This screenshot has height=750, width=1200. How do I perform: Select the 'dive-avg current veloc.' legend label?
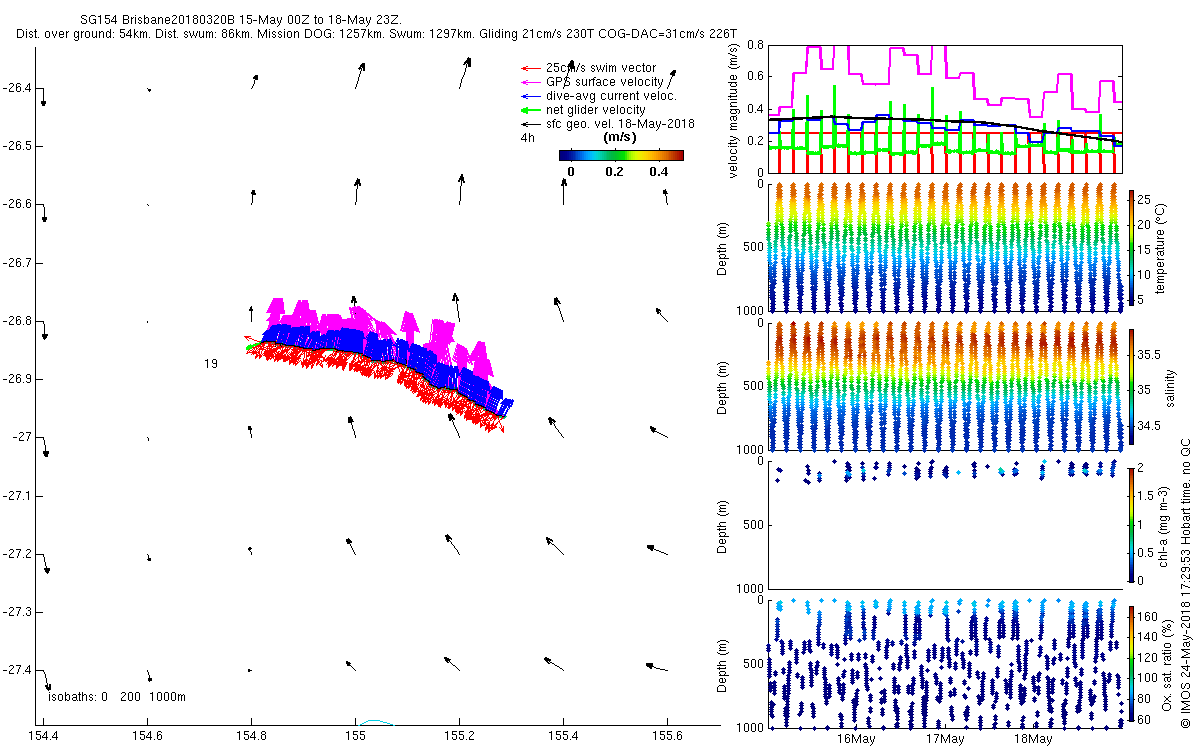coord(611,96)
